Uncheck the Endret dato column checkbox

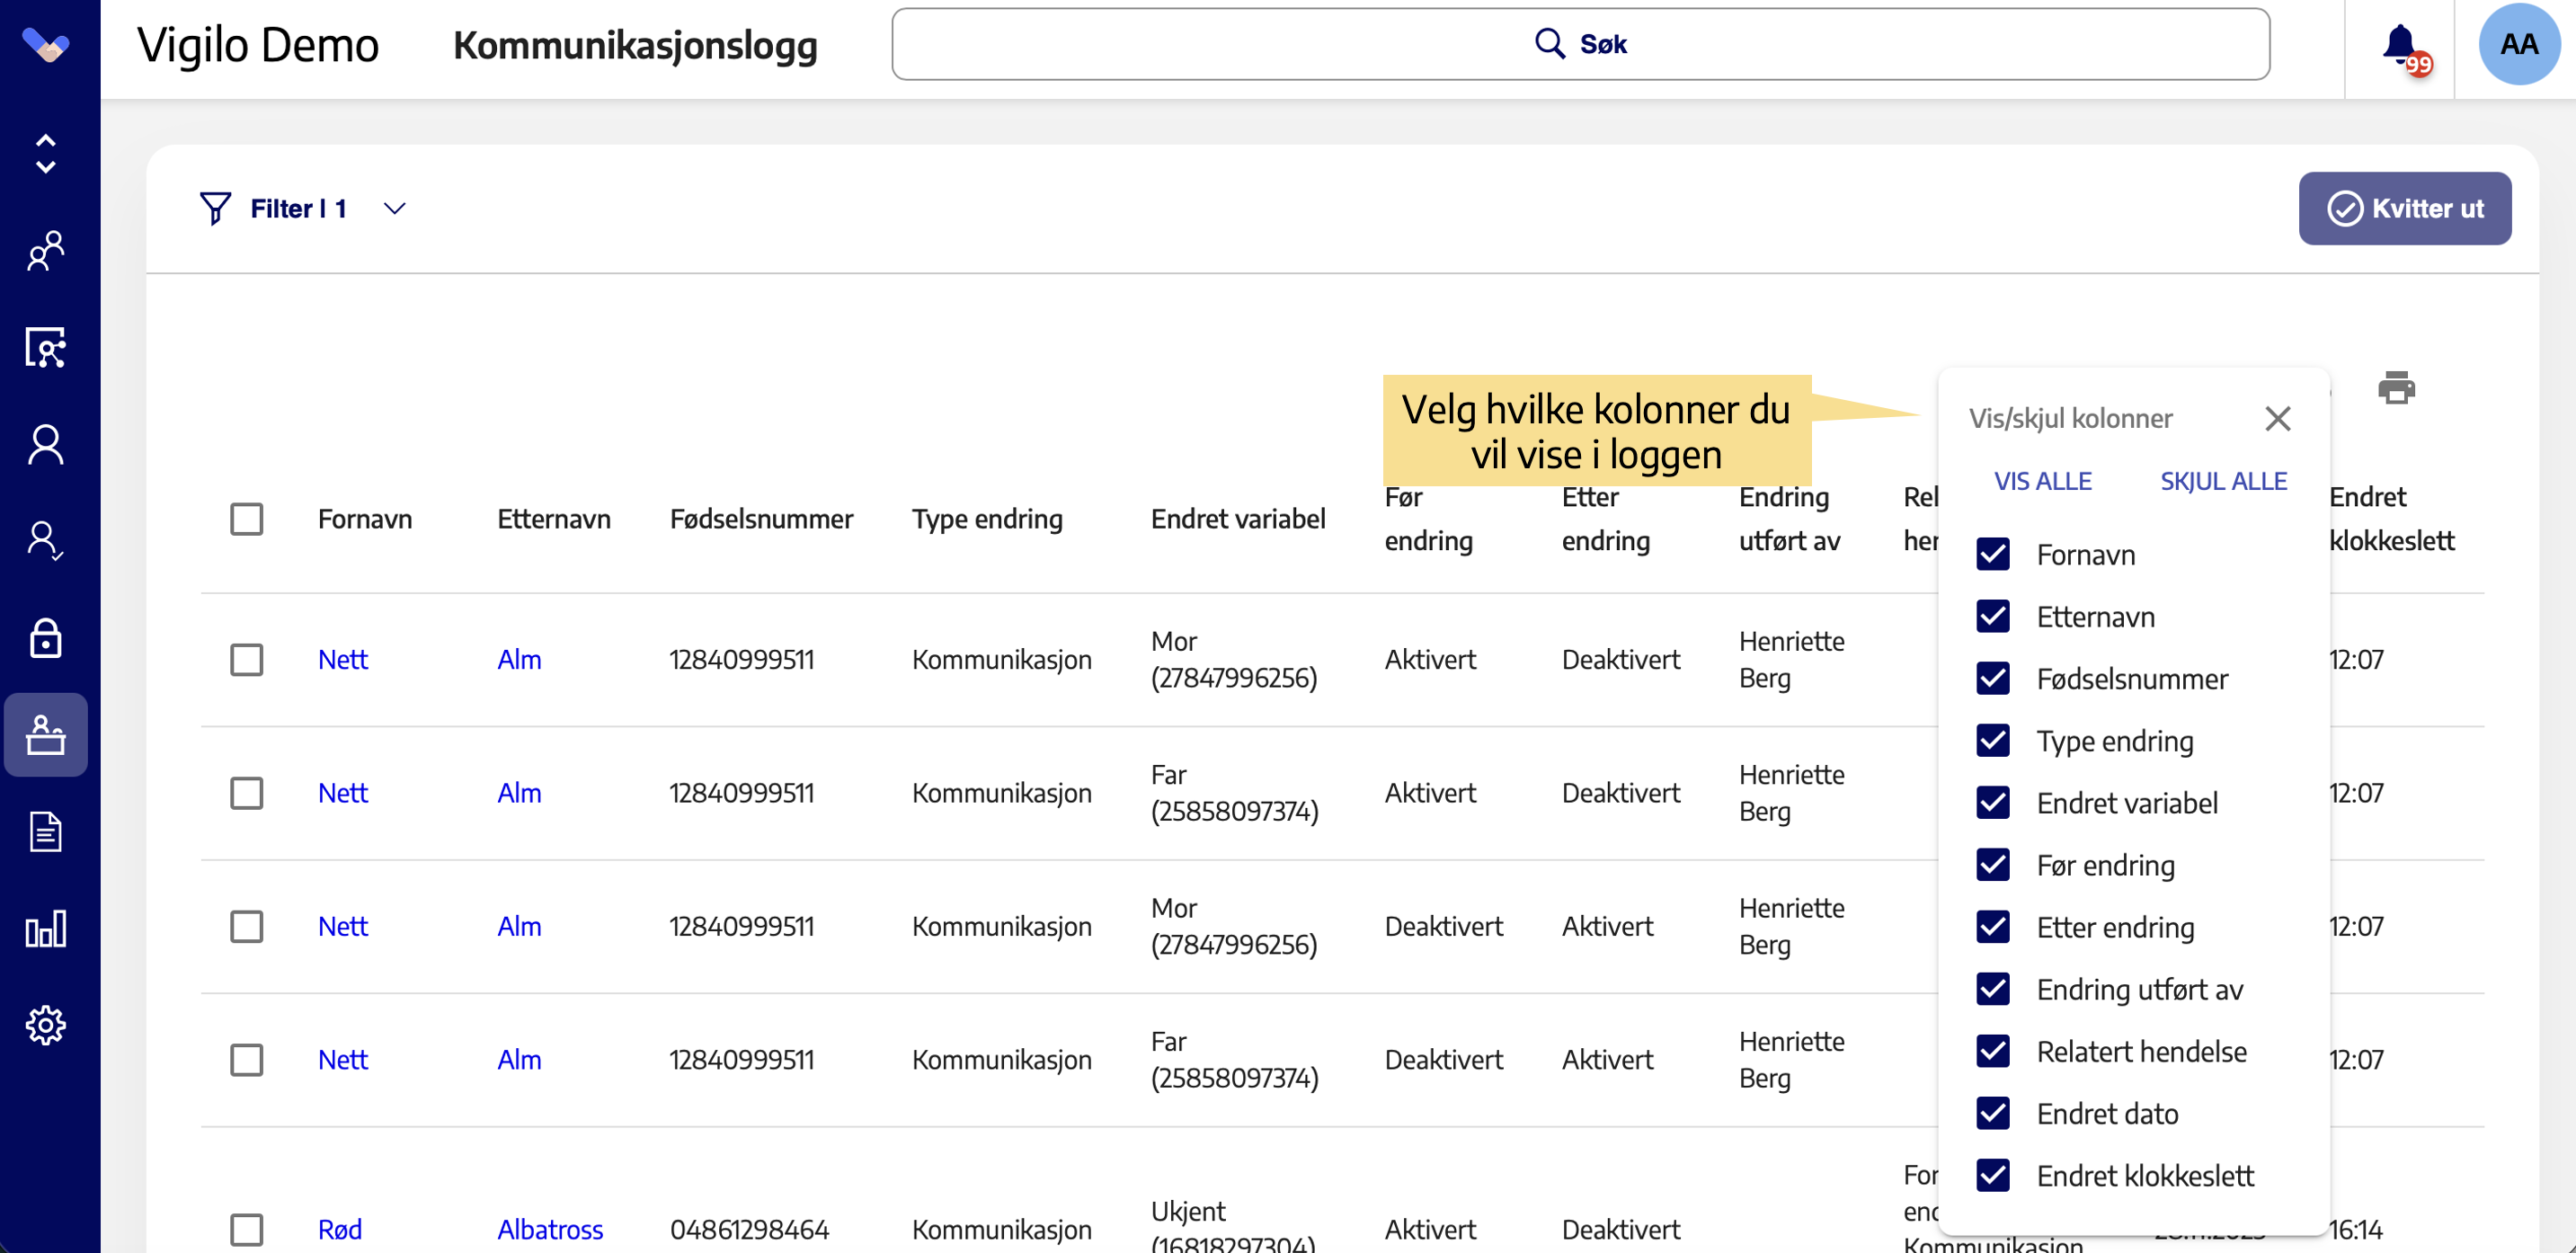(x=1992, y=1113)
